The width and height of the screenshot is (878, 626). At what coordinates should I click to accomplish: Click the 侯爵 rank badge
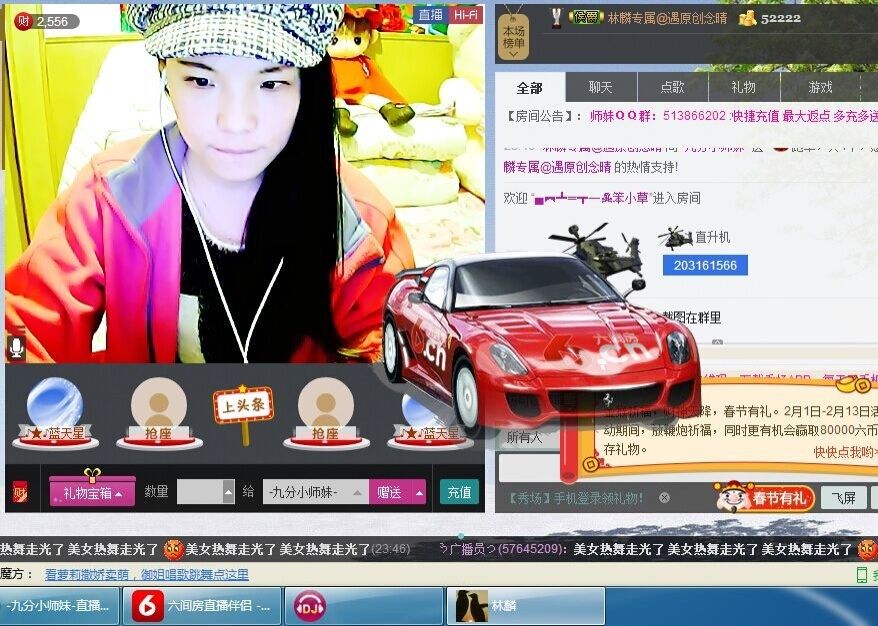point(586,18)
